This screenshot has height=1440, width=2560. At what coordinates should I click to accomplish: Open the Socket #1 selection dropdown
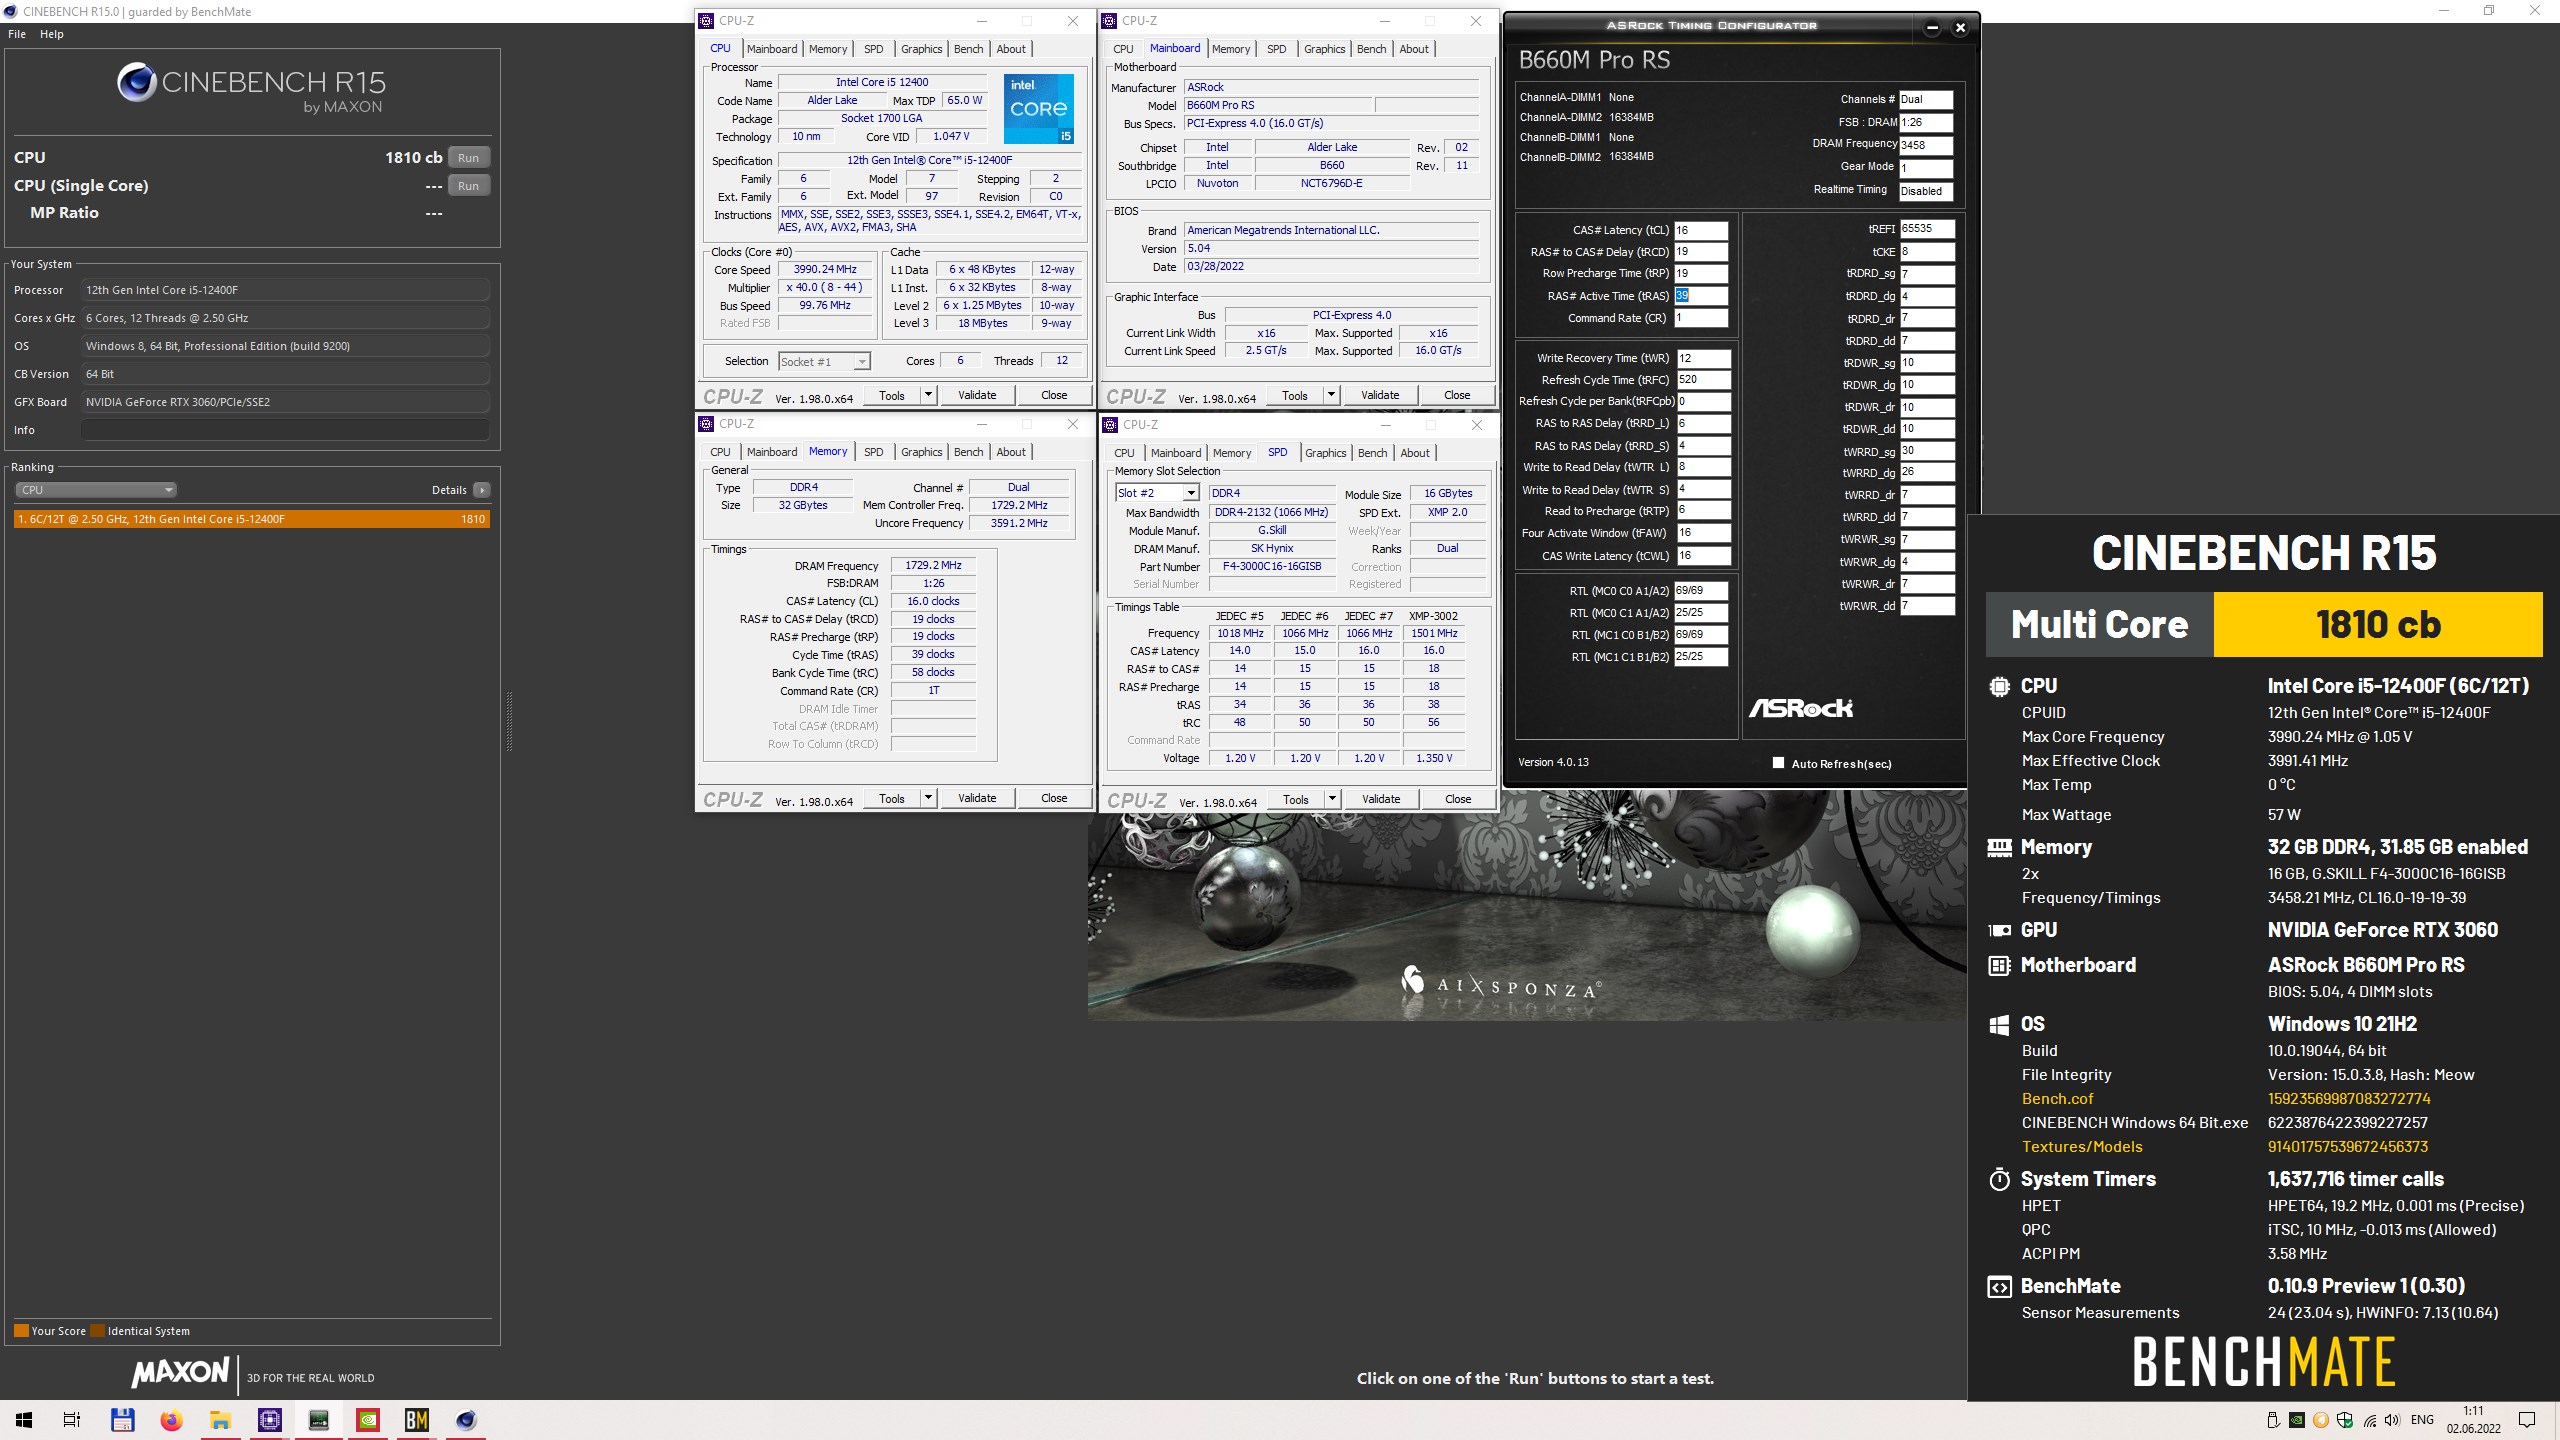coord(824,362)
